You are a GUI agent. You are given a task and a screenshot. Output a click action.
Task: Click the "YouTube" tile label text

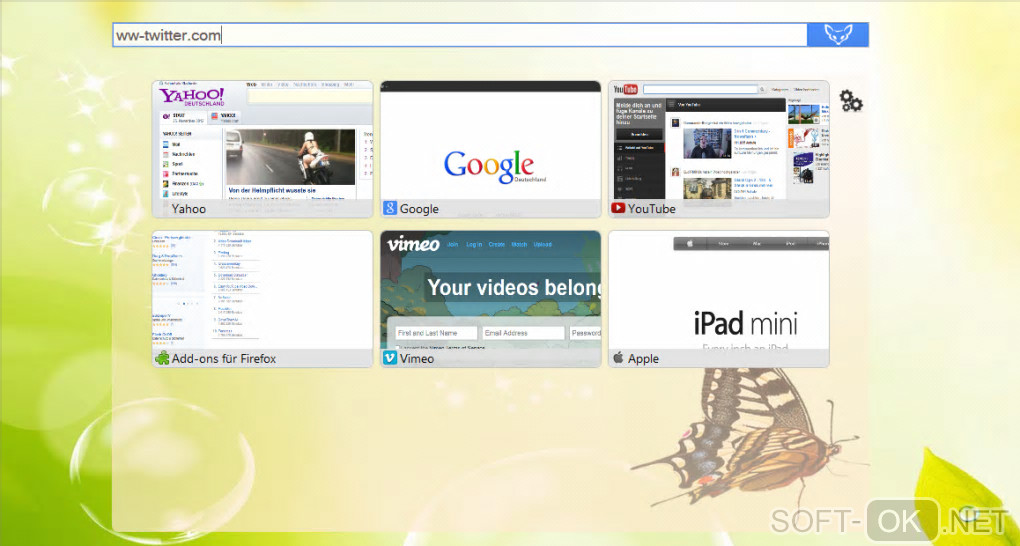point(652,209)
